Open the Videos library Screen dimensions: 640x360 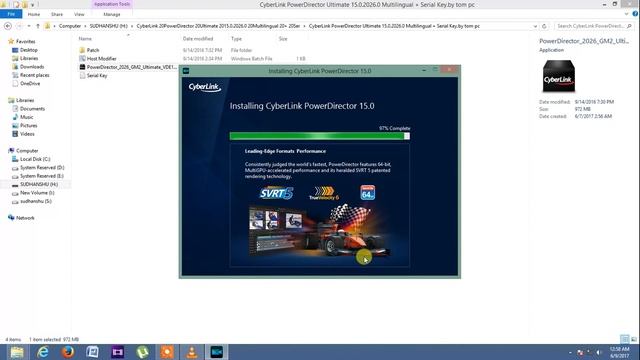click(x=27, y=134)
